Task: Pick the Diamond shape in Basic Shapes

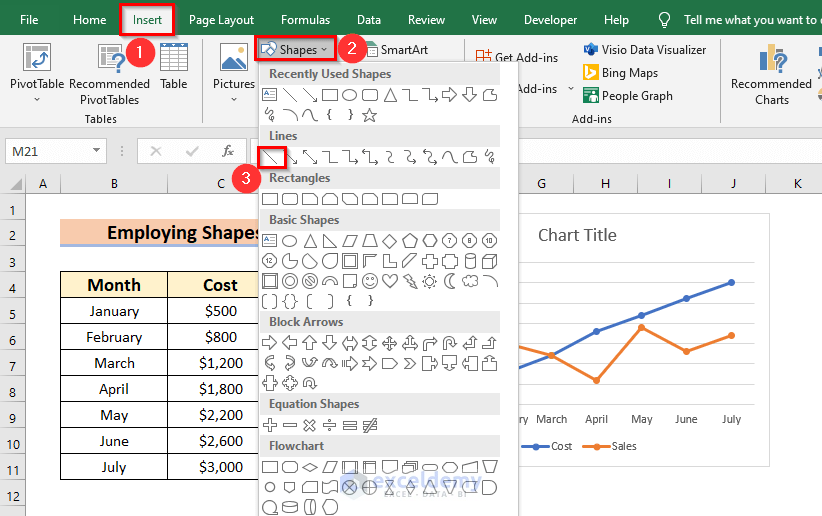Action: [390, 241]
